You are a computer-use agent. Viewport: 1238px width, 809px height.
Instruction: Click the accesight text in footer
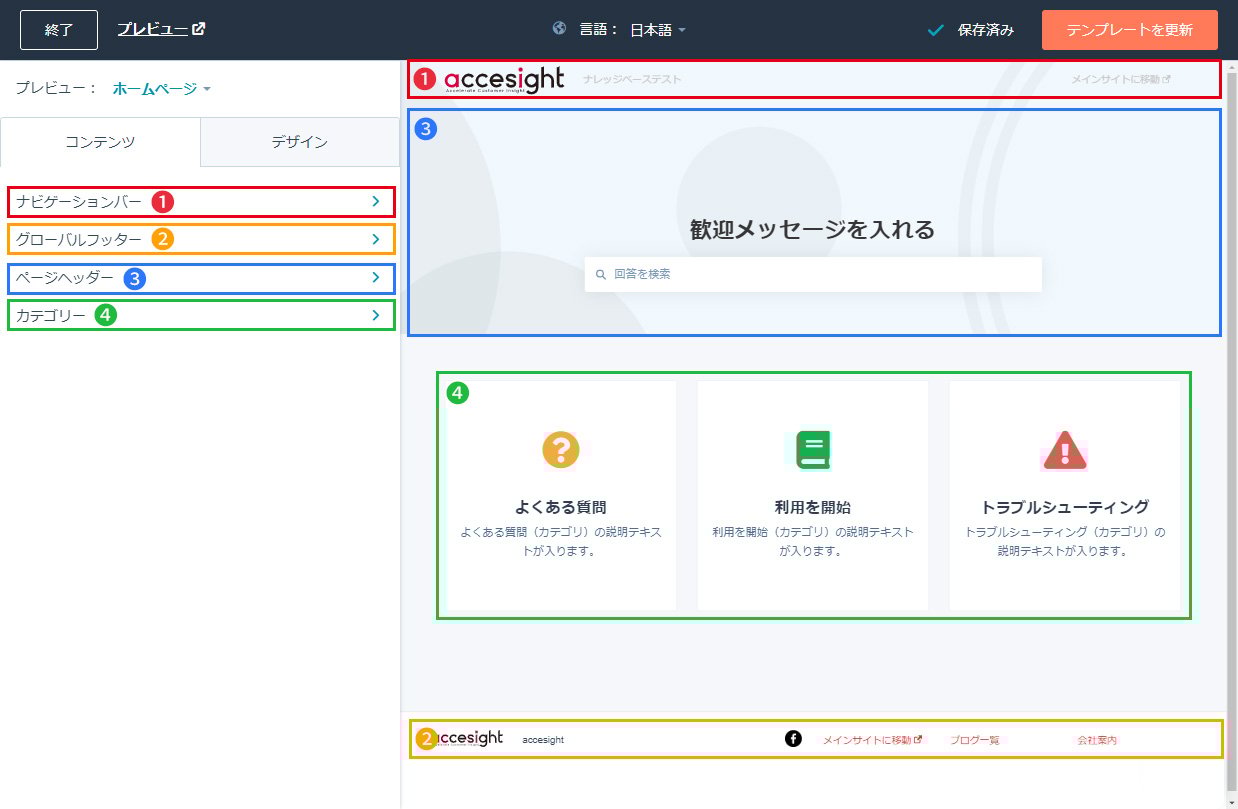click(x=543, y=740)
